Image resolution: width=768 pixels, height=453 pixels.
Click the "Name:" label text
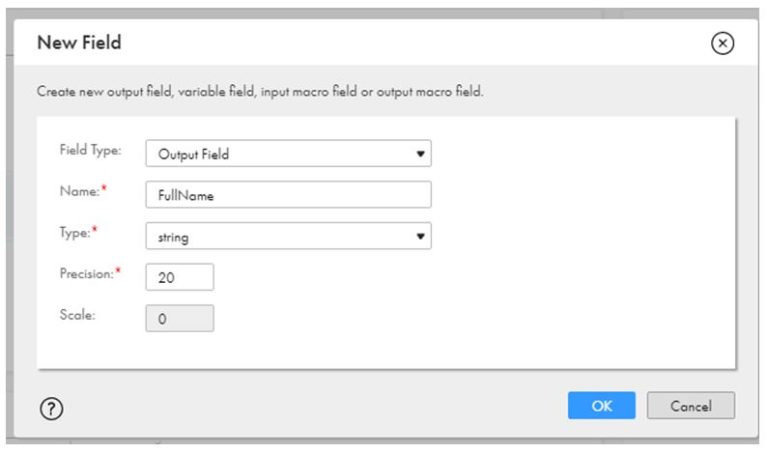tap(76, 191)
